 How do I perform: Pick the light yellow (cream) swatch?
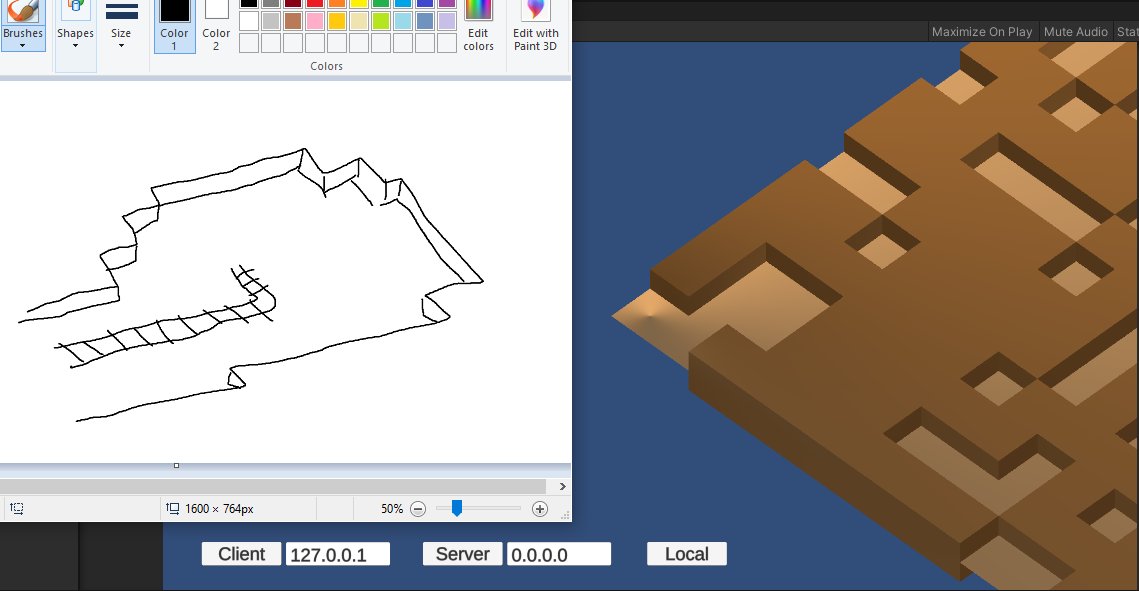point(359,21)
